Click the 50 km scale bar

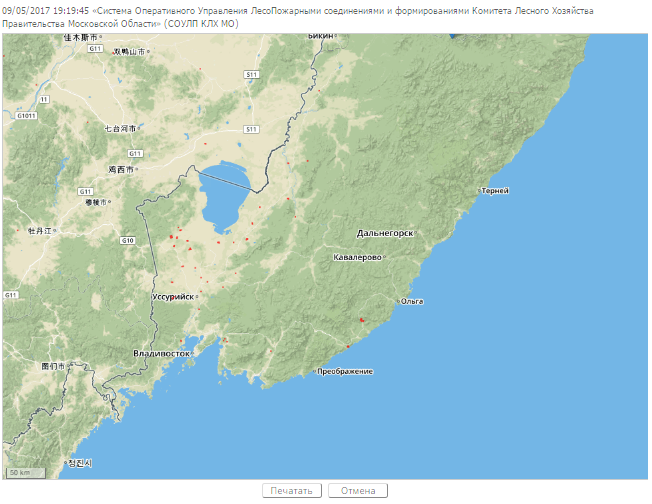pyautogui.click(x=21, y=472)
